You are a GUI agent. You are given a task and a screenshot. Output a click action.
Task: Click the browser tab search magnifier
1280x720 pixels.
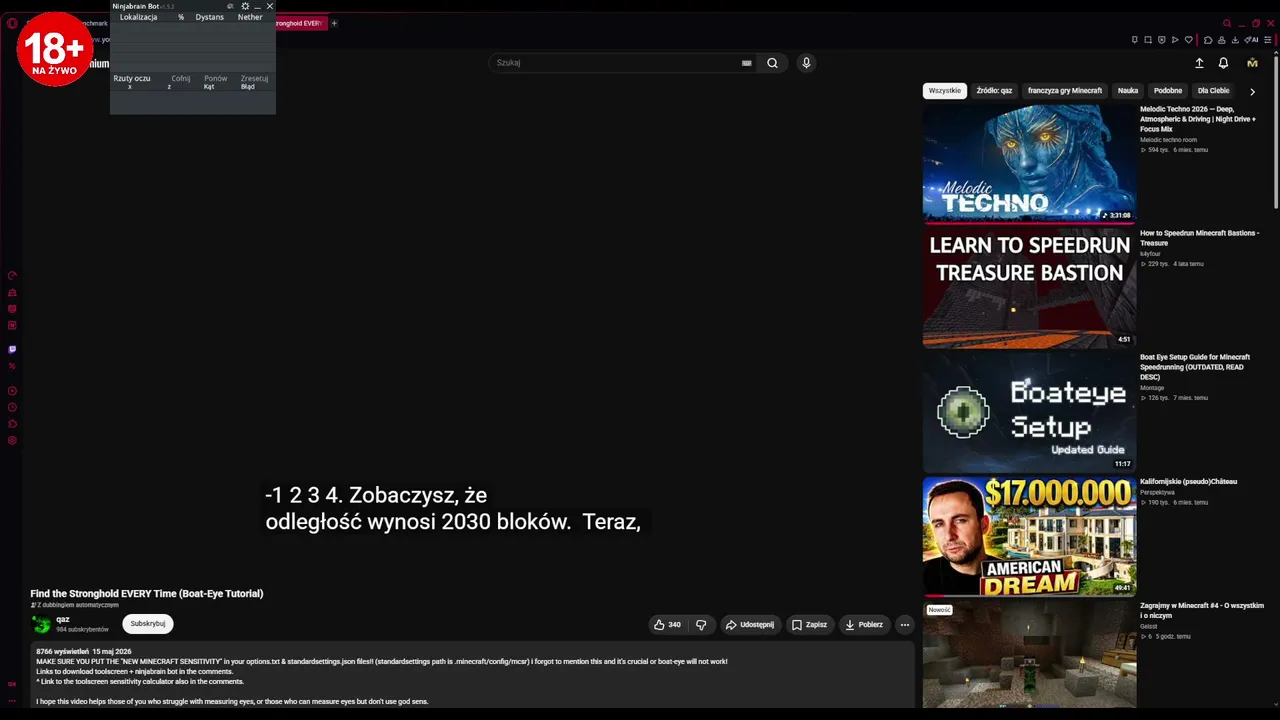pos(1227,23)
